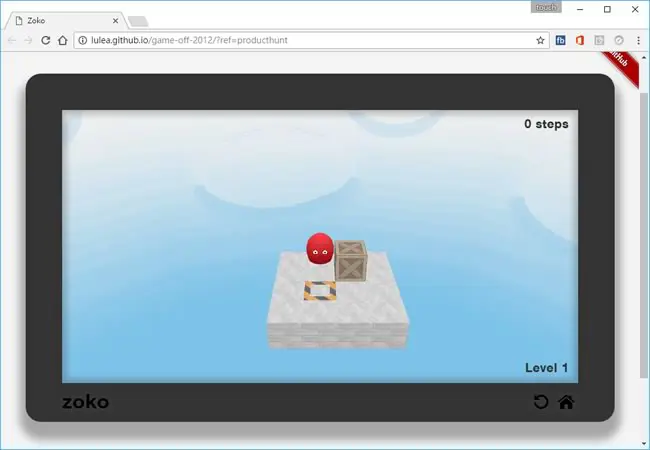Open Chrome's three-dot menu
650x450 pixels.
638,40
